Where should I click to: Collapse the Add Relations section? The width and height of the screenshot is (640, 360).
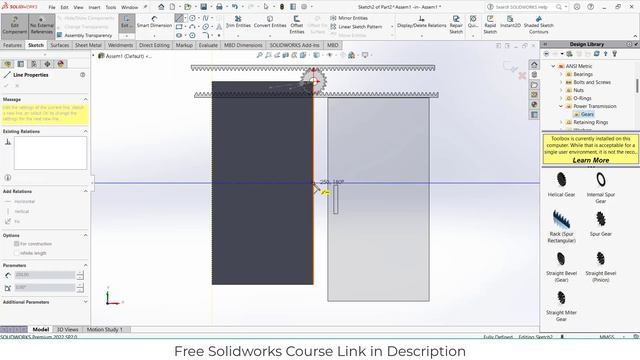click(85, 191)
